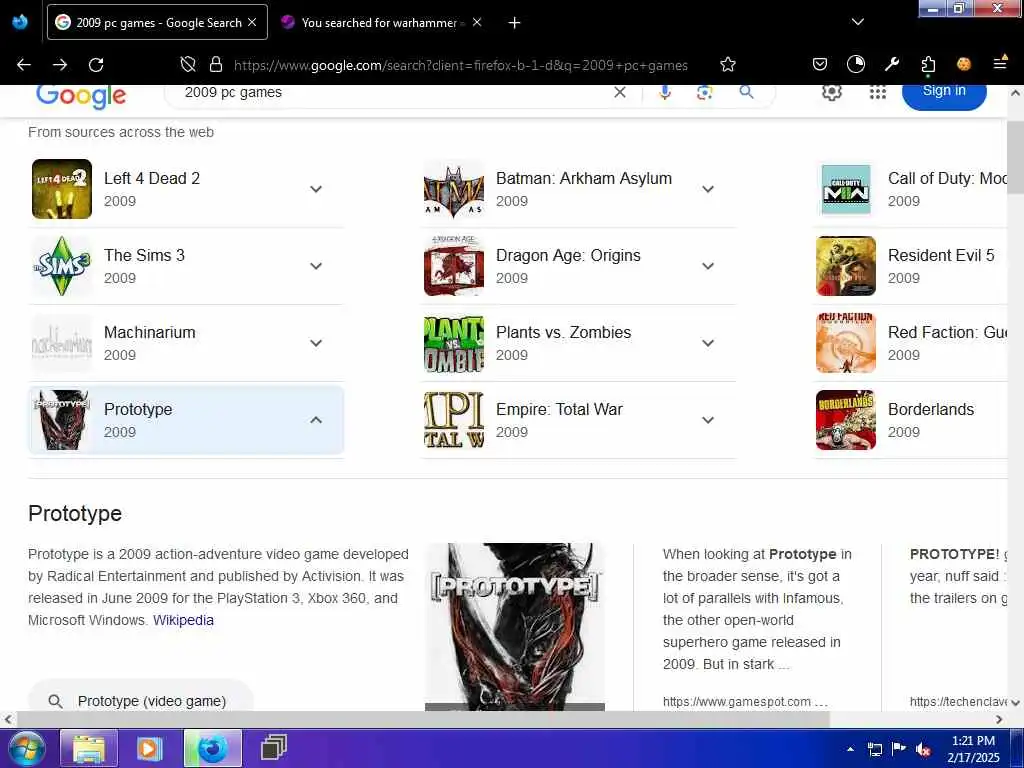Open the Firefox View icon
This screenshot has height=768, width=1024.
point(20,22)
